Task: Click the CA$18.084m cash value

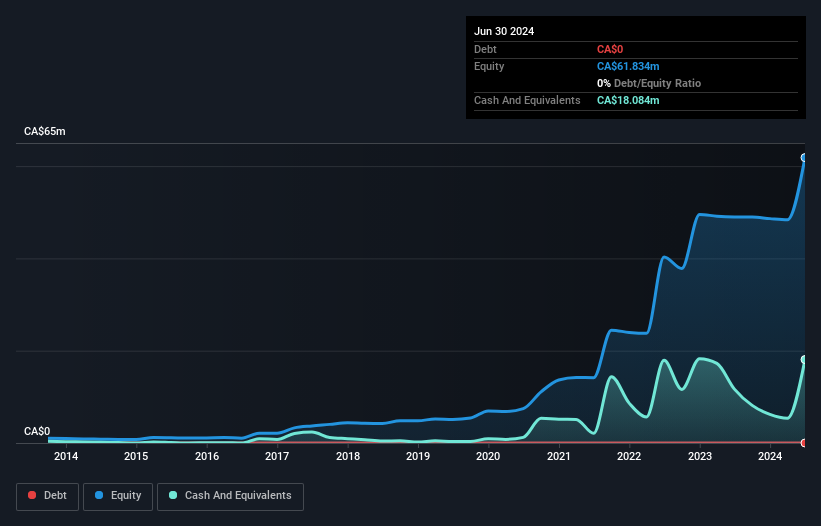Action: click(x=628, y=100)
